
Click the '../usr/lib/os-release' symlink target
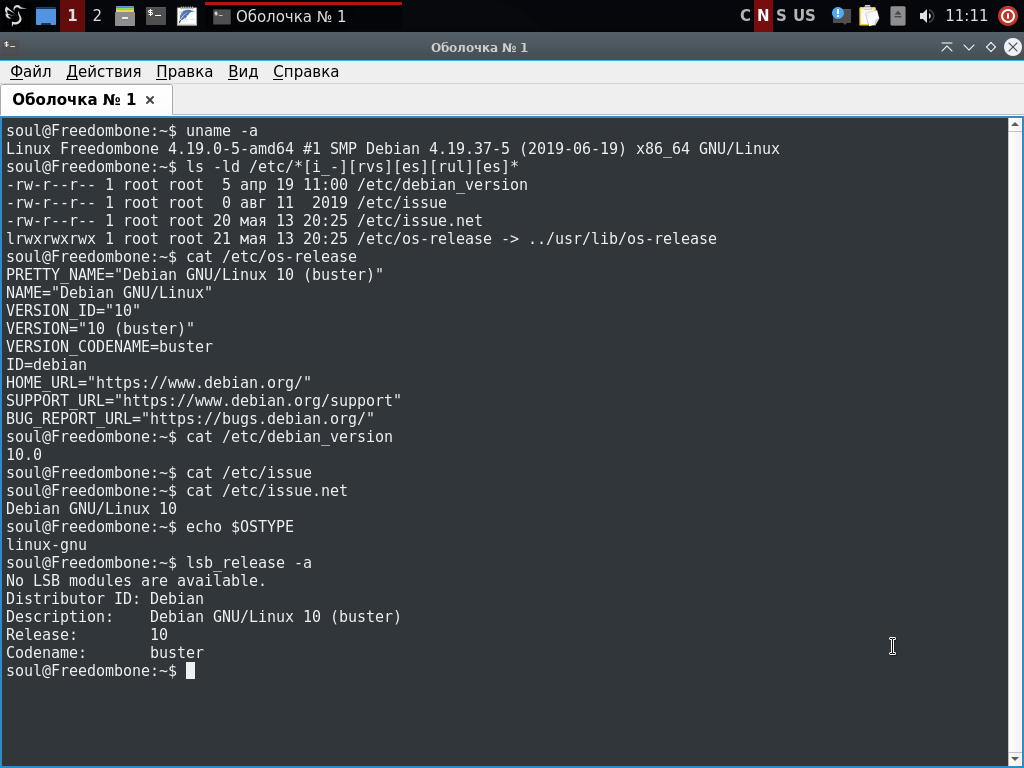tap(622, 239)
